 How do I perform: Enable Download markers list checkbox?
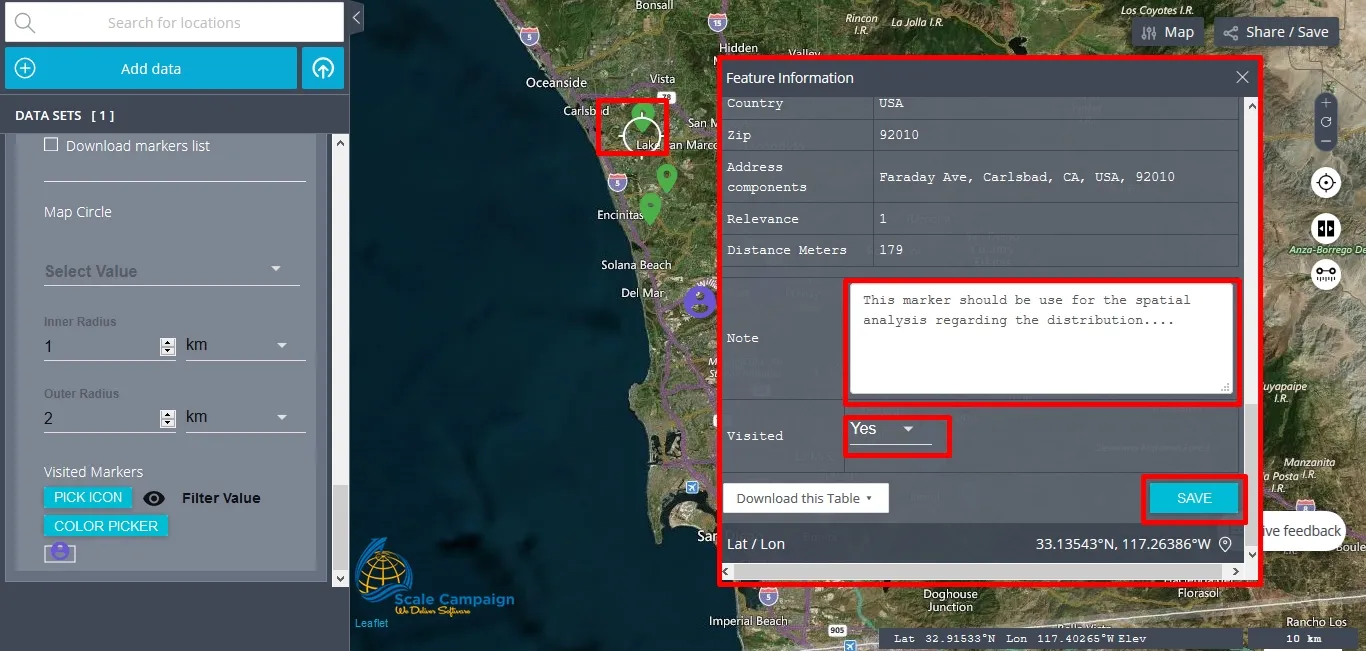(51, 145)
